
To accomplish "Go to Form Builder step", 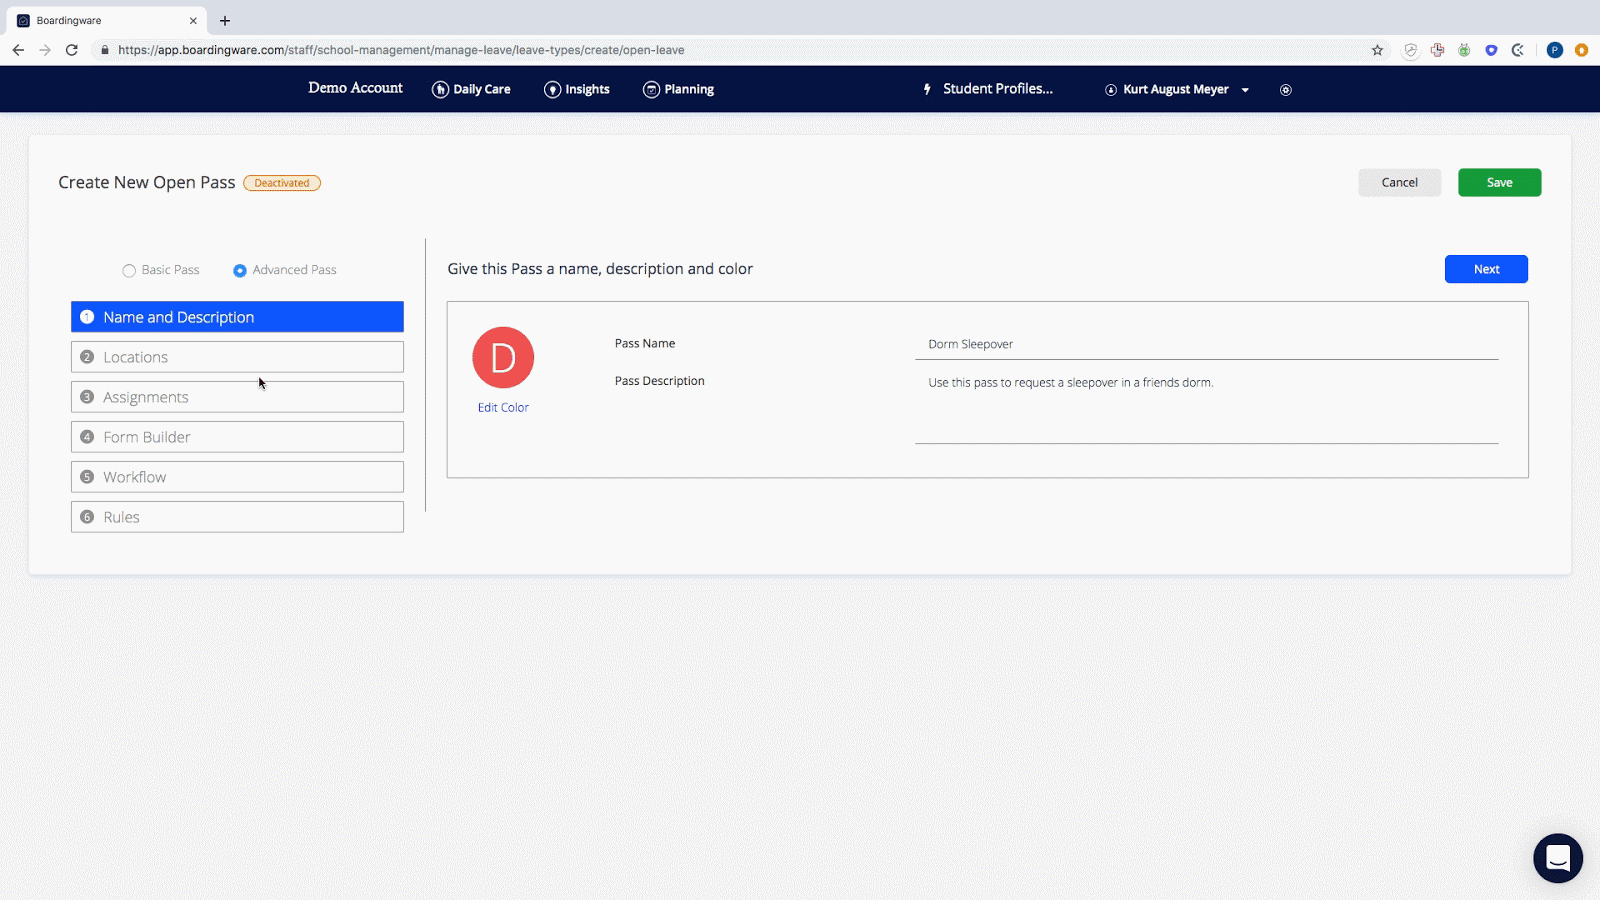I will pyautogui.click(x=237, y=437).
